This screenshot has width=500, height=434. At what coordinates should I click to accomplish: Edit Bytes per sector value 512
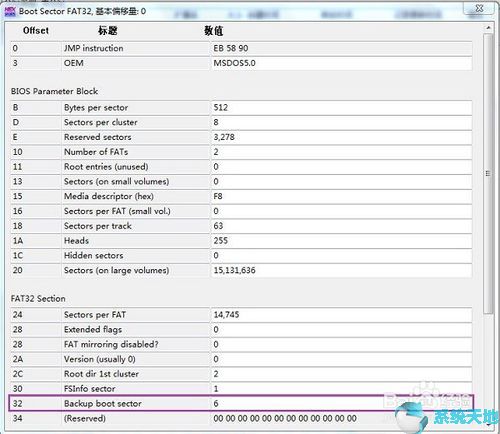click(x=342, y=108)
